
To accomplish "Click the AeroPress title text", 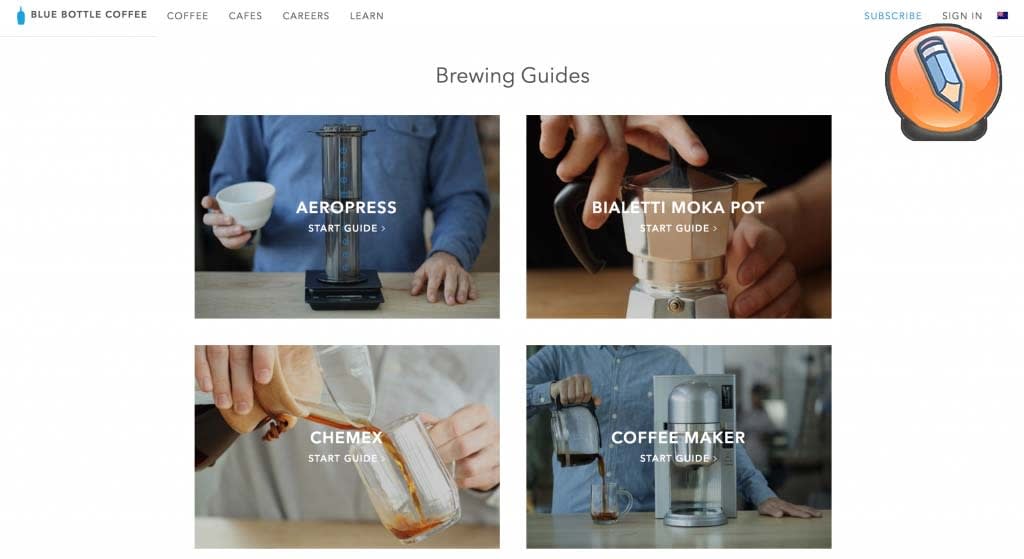I will 346,208.
